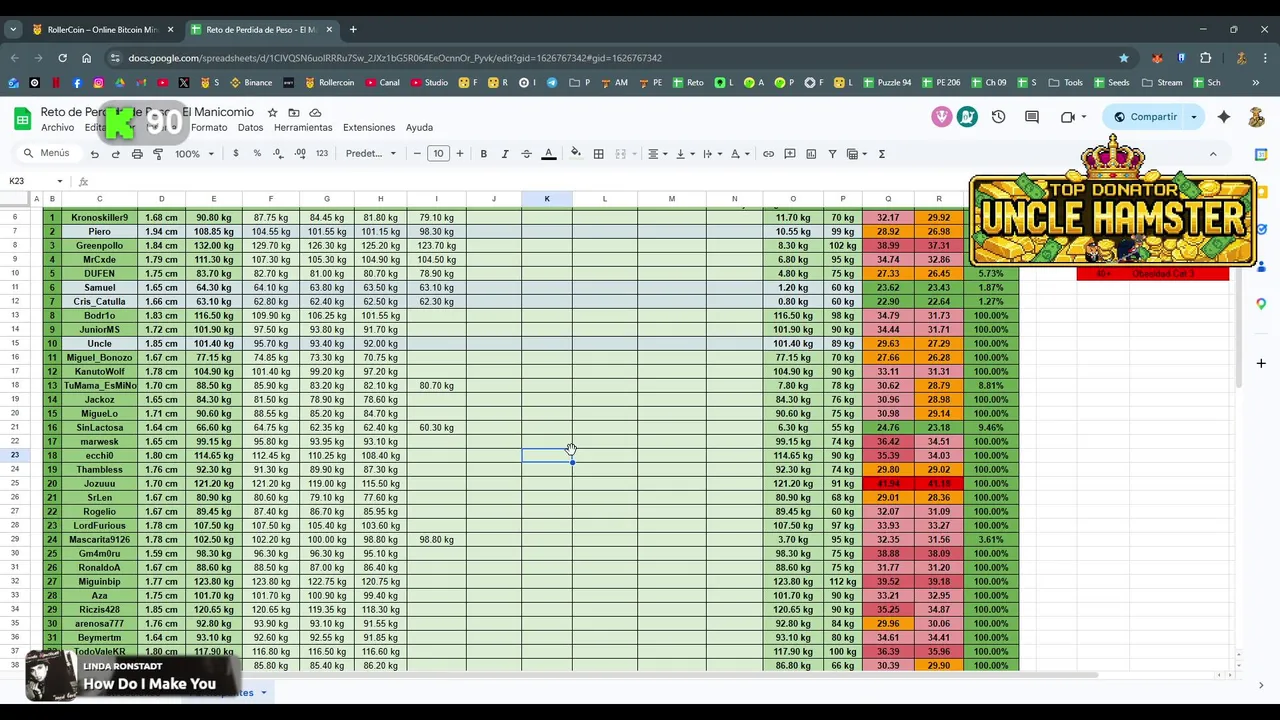1280x720 pixels.
Task: Click cell with name Kronoskiller9
Action: click(x=99, y=218)
